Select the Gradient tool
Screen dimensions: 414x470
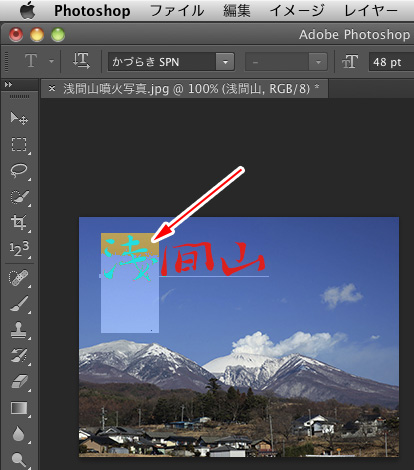tap(19, 408)
